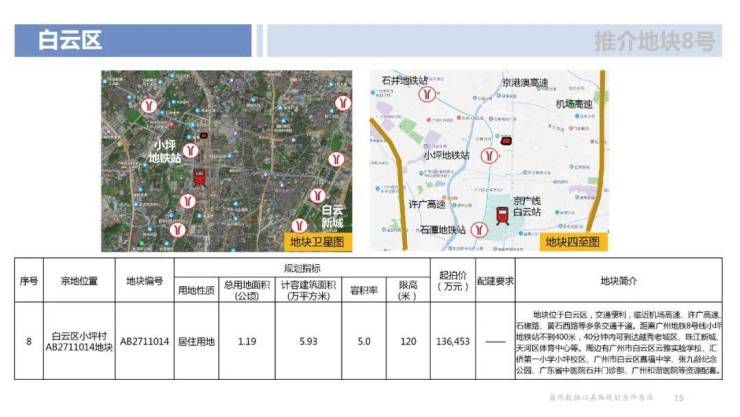Click the 宗地位置 column header
740x417 pixels.
click(79, 281)
